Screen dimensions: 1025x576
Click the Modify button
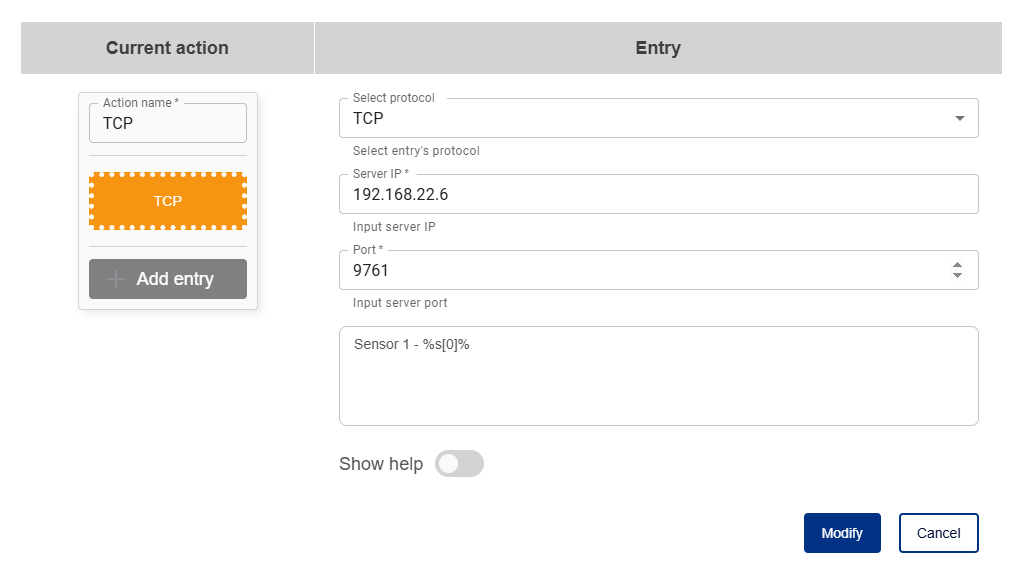[x=842, y=533]
